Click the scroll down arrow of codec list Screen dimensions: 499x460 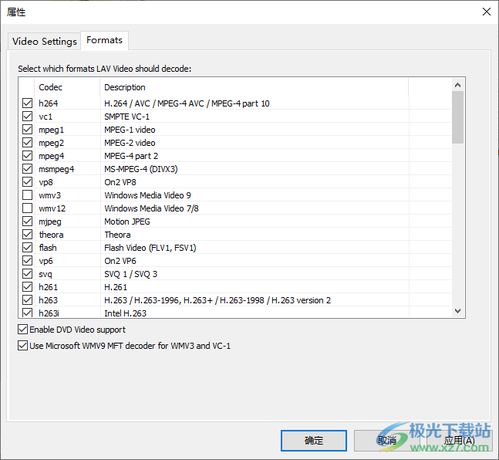coord(458,311)
